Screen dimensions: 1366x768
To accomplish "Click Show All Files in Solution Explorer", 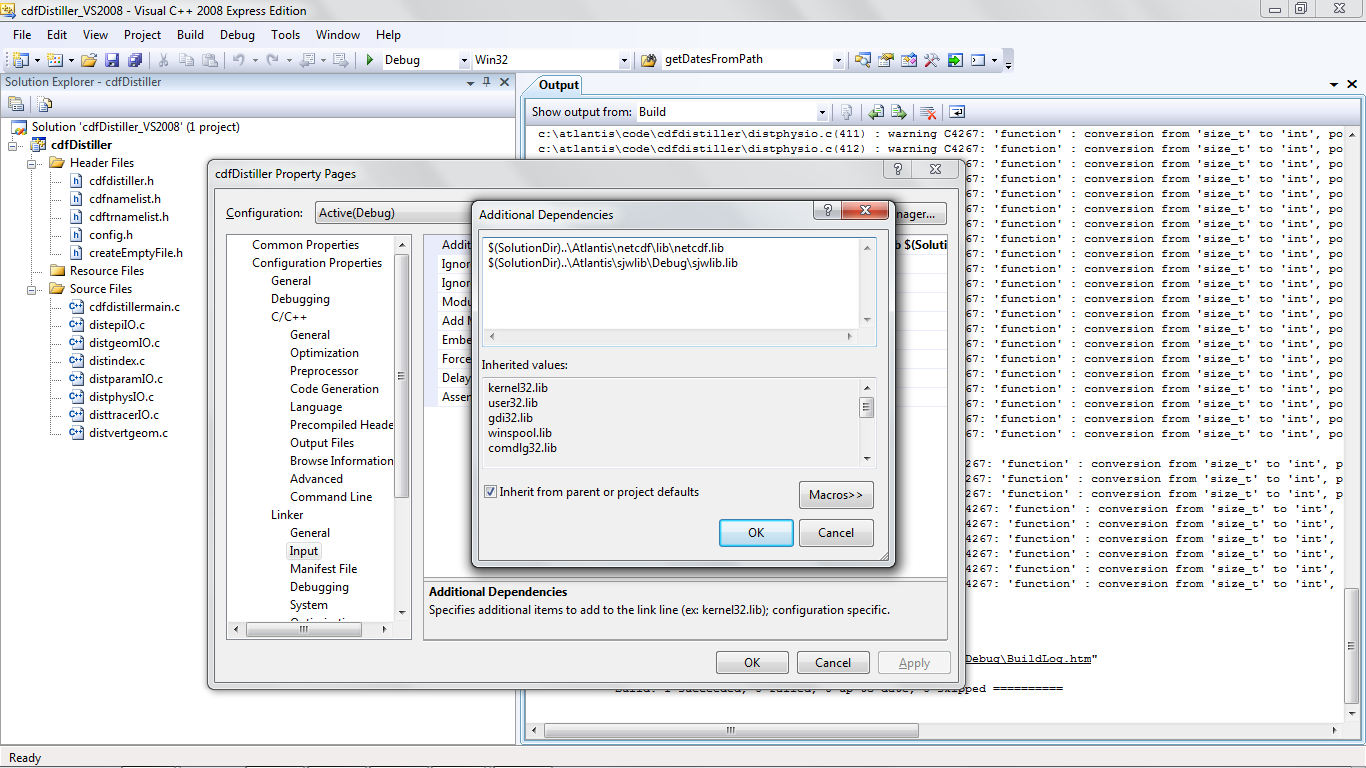I will [x=45, y=104].
